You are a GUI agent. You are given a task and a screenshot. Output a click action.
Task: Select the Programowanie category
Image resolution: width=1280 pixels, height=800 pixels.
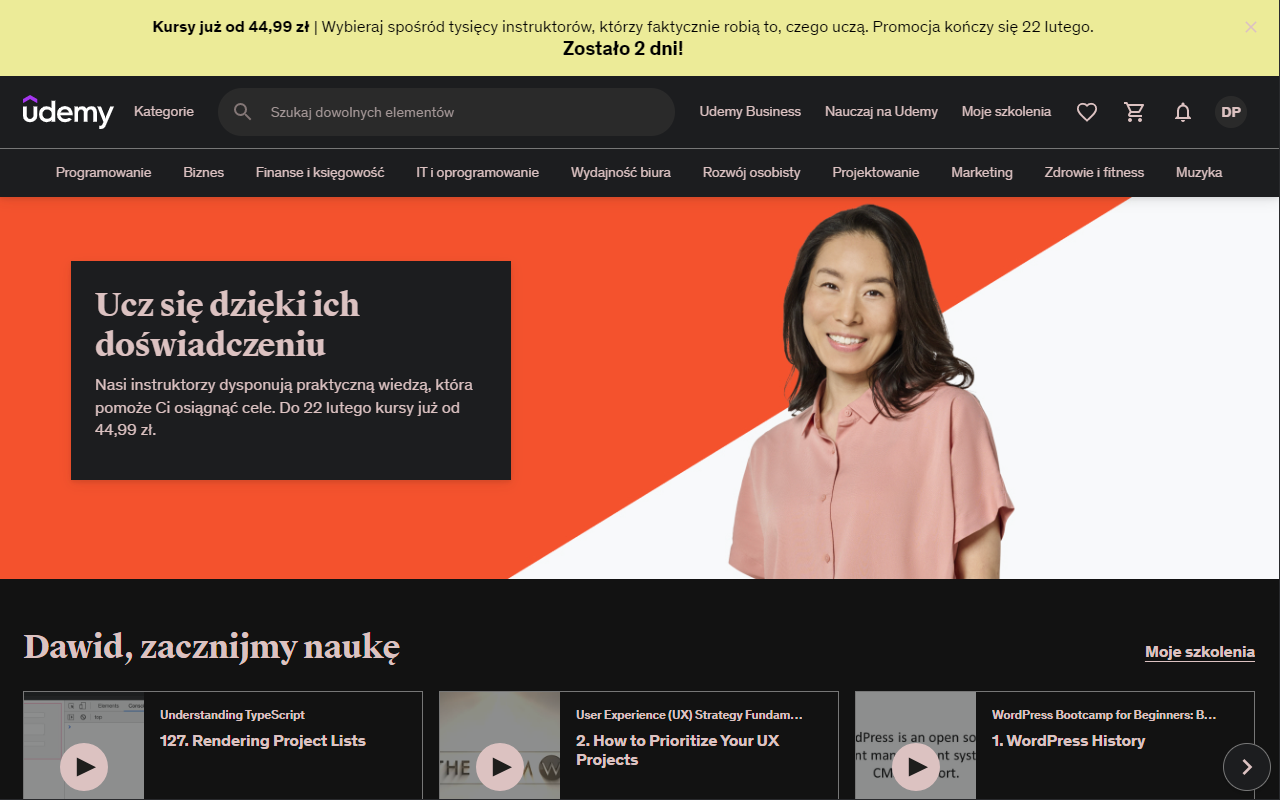(x=104, y=173)
